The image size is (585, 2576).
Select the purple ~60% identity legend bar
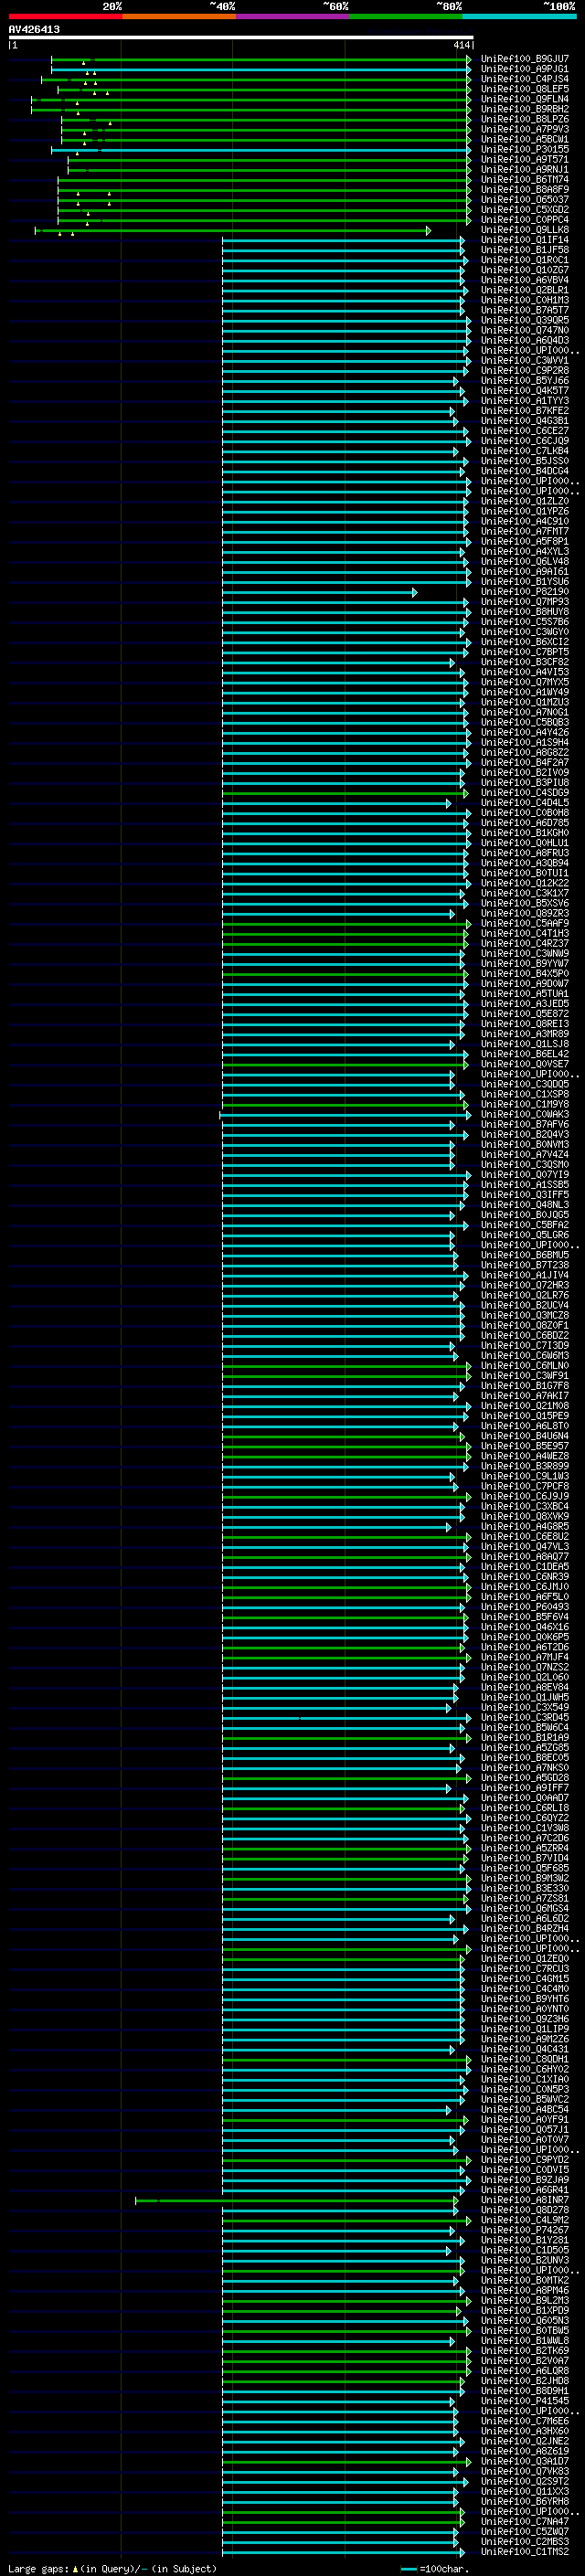click(292, 16)
